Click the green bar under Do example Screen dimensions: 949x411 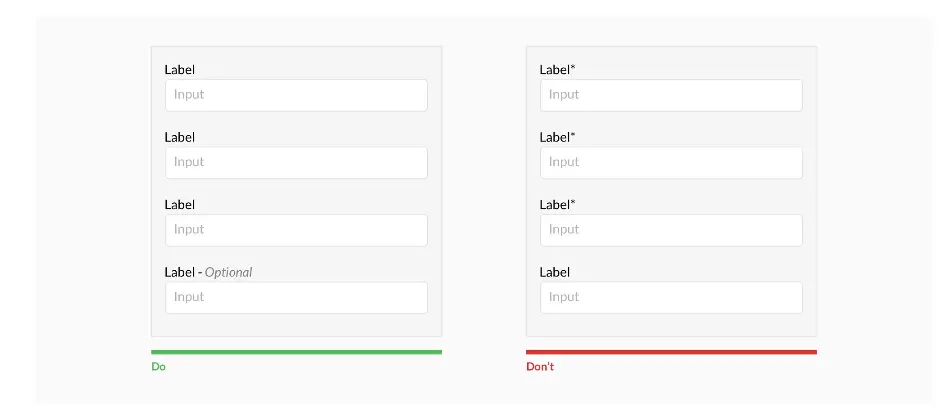coord(297,352)
